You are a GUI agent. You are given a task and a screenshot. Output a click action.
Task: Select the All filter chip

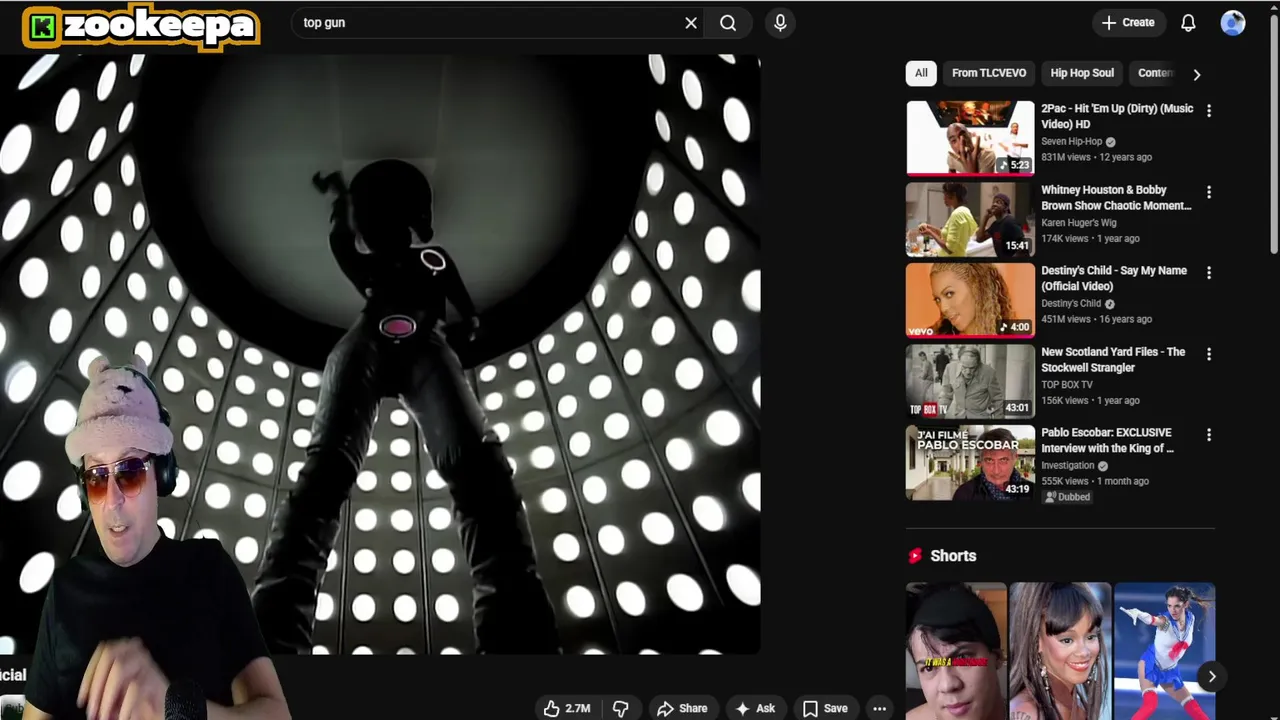(921, 73)
